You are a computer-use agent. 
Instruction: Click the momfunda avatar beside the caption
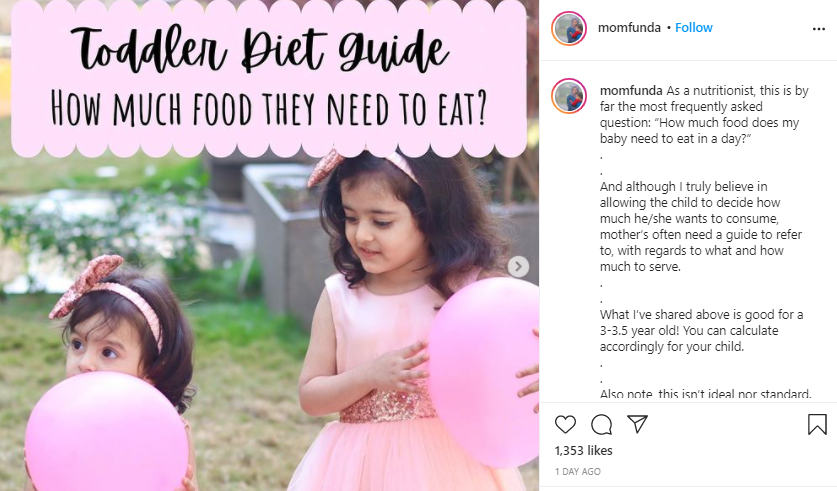pos(569,96)
